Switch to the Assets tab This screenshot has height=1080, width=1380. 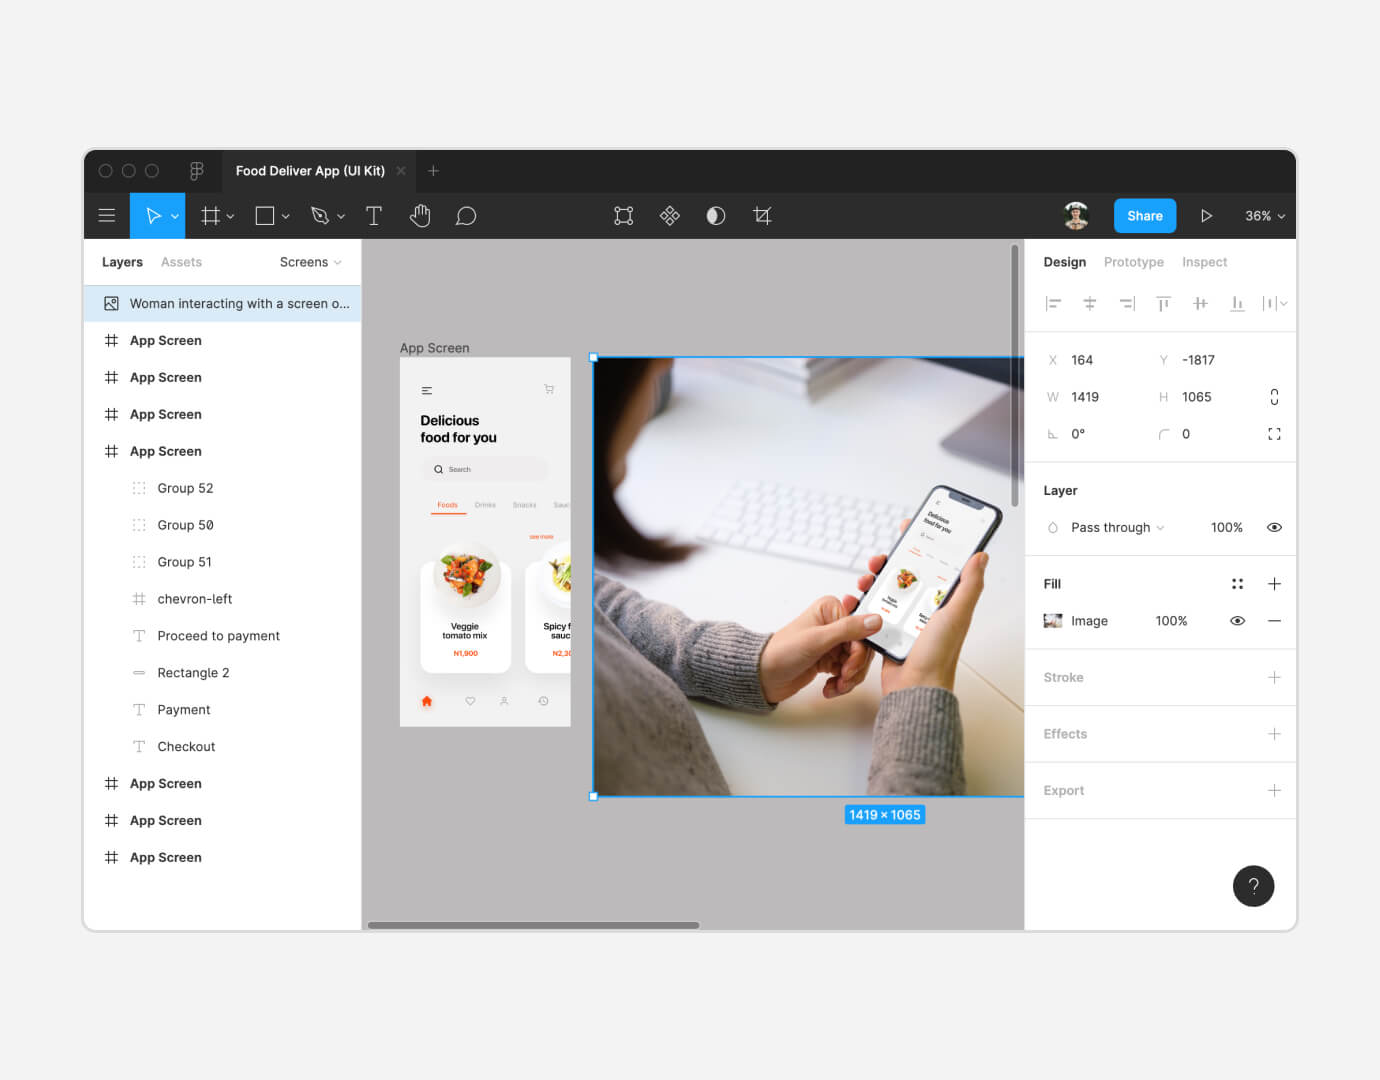coord(181,261)
